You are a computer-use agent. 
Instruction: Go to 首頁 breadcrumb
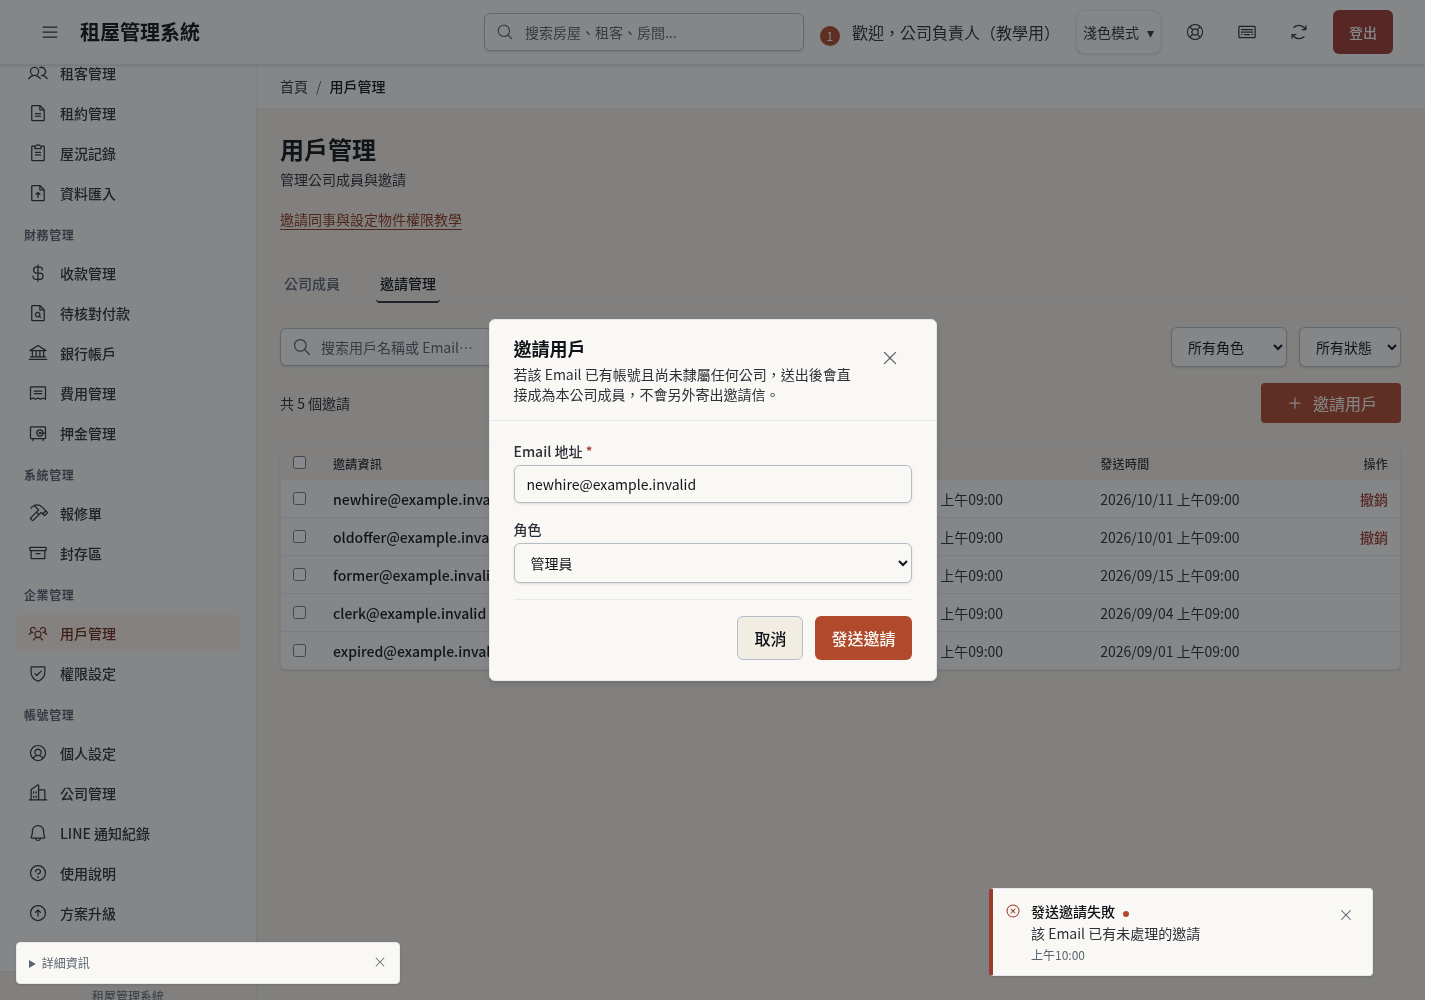(294, 87)
